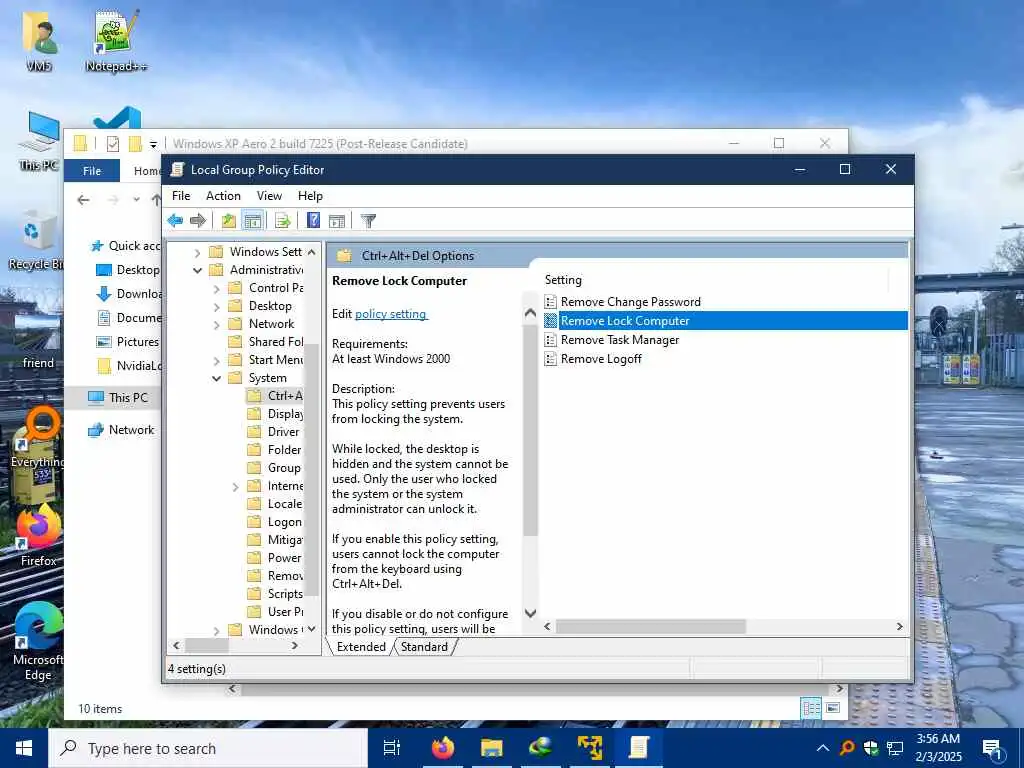Select Quick access in File Explorer sidebar
The width and height of the screenshot is (1024, 768).
[x=125, y=246]
